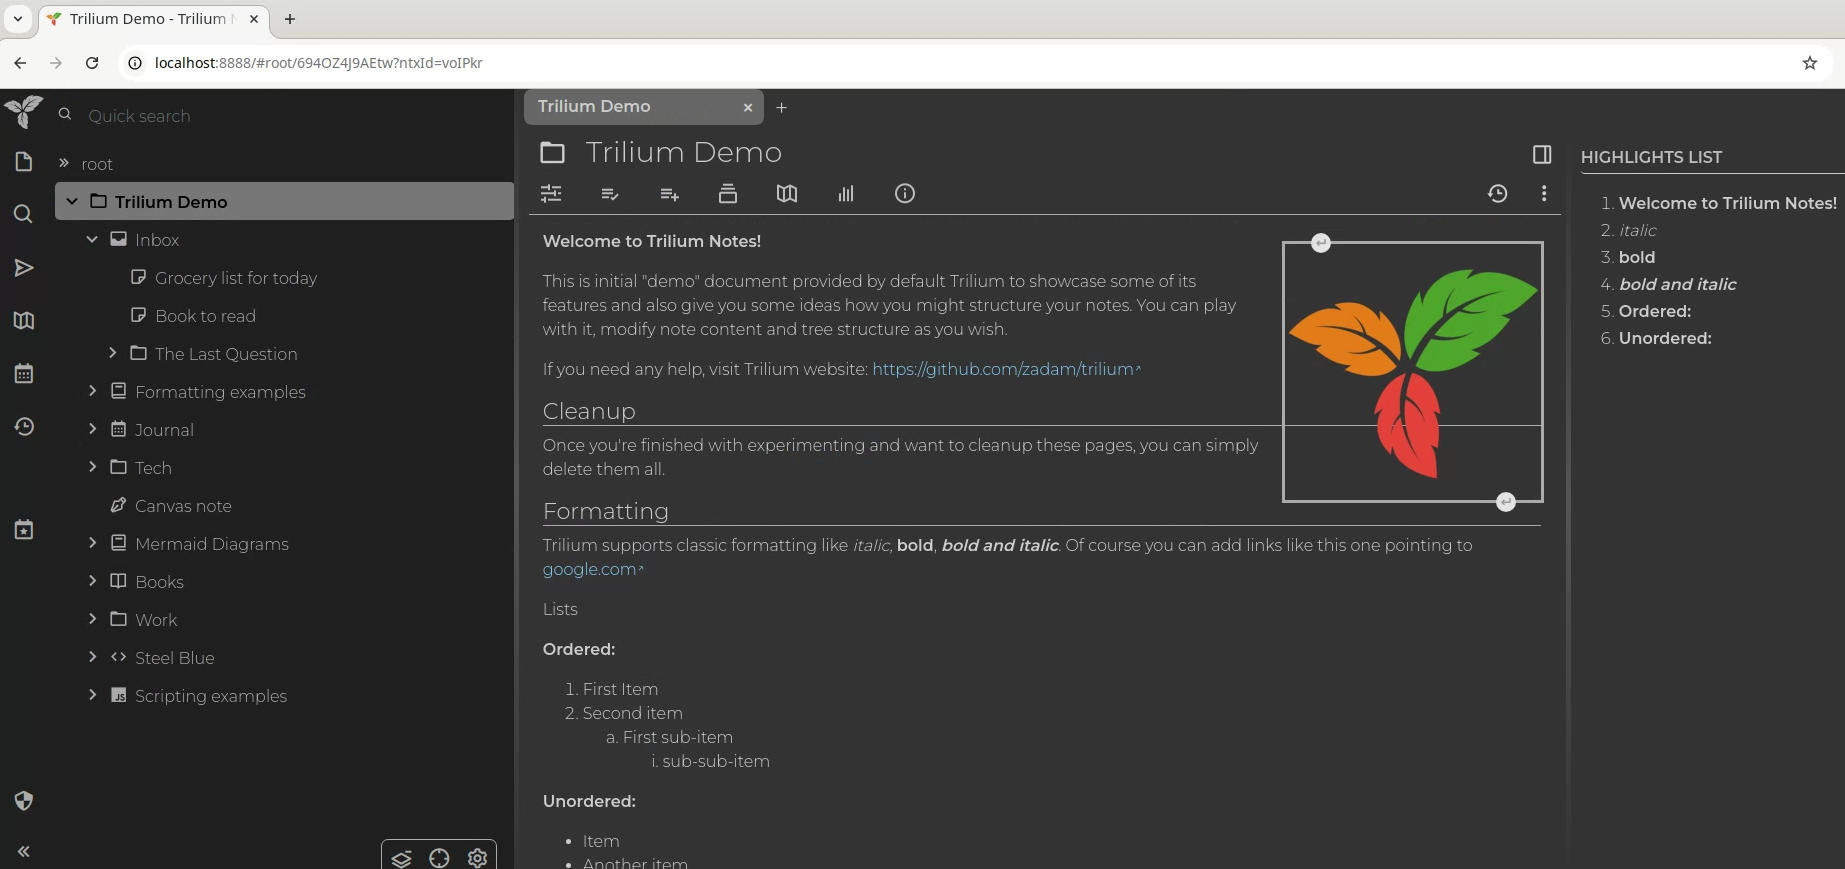Go back in browser history
1845x869 pixels.
[20, 63]
